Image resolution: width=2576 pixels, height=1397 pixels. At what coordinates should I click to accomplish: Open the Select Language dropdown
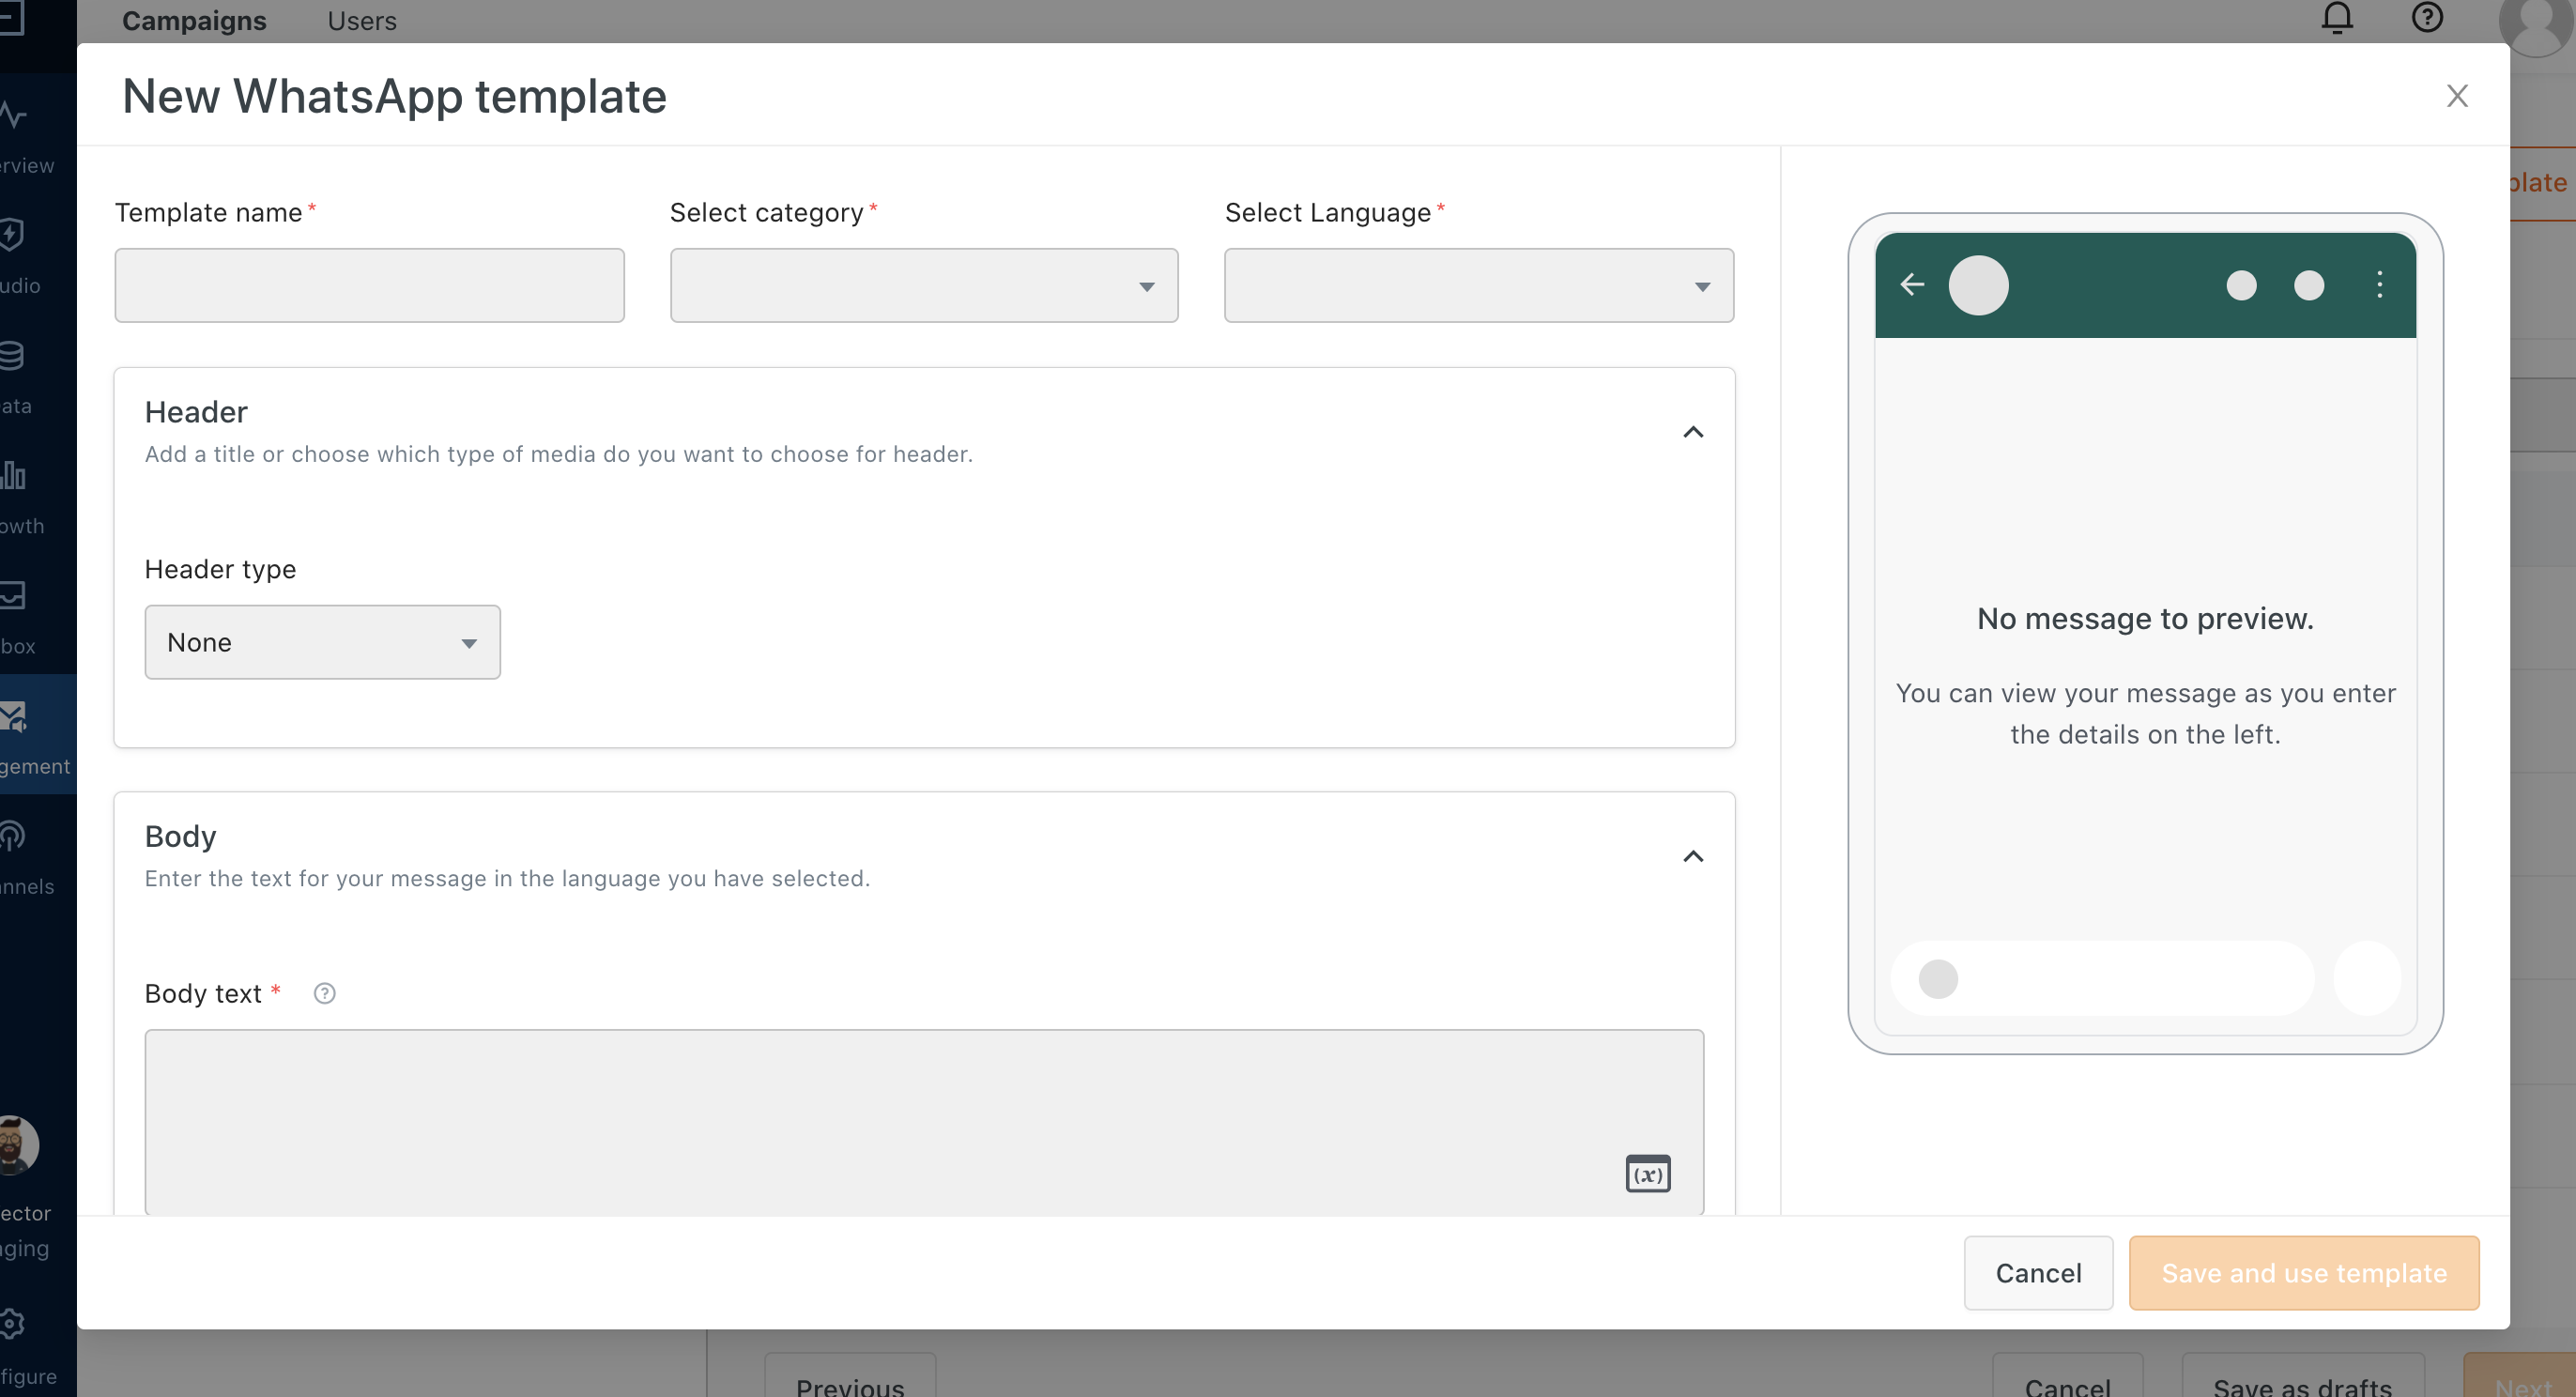1479,285
